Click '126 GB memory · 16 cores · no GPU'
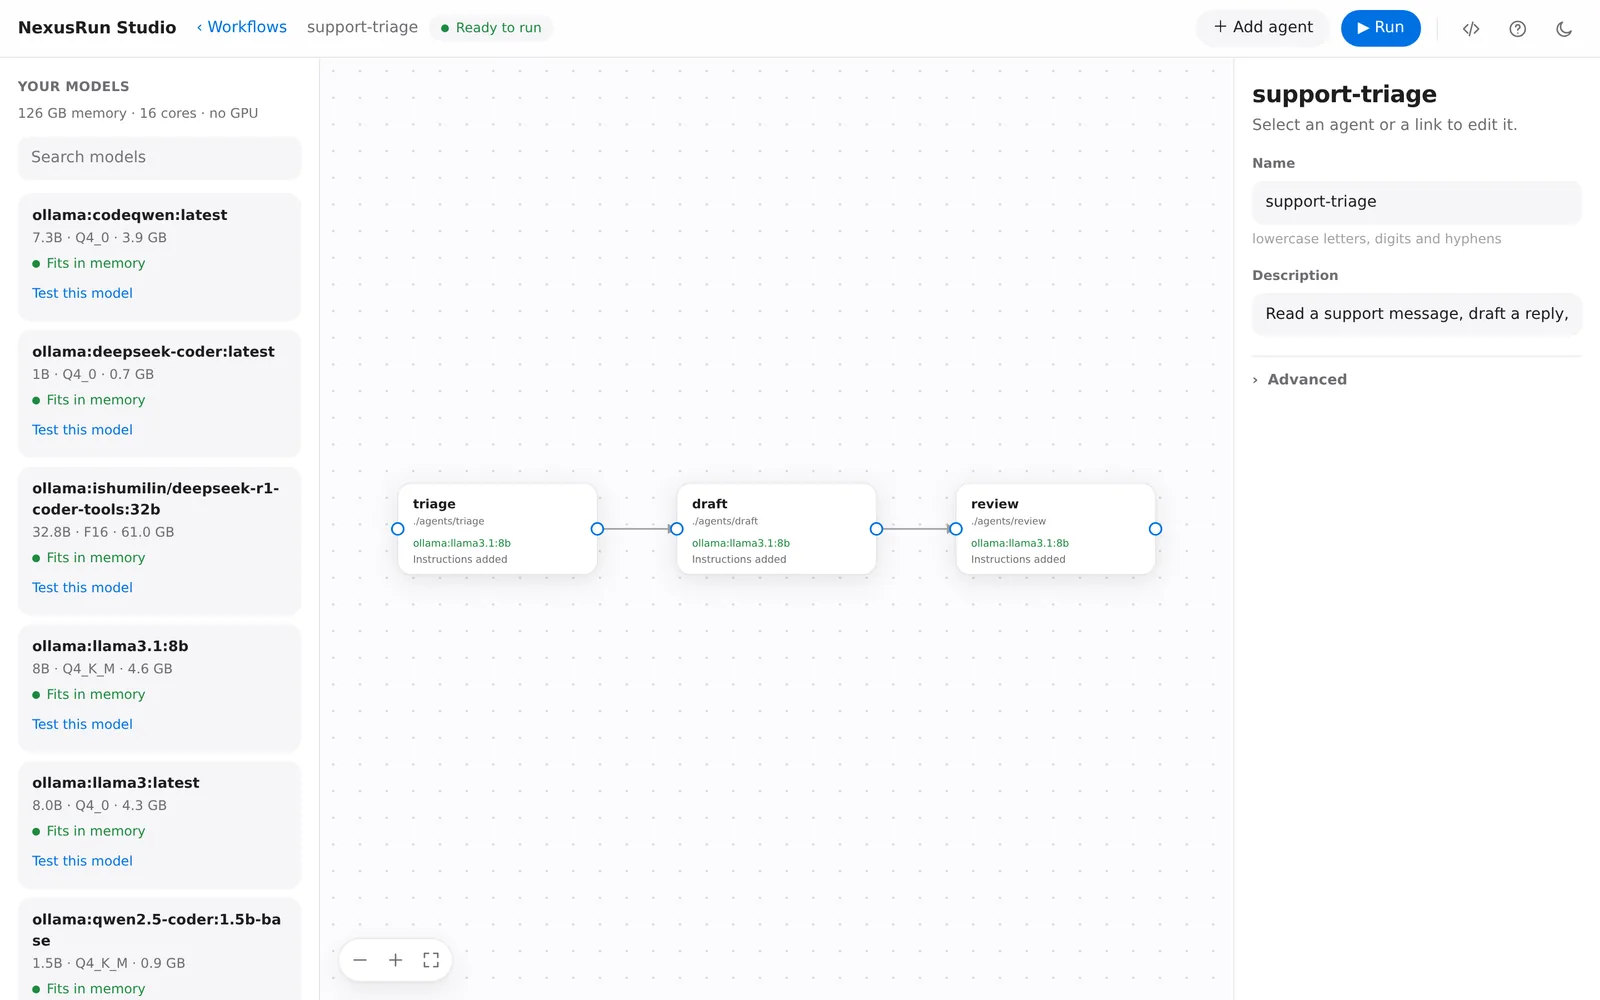This screenshot has width=1600, height=1000. [x=138, y=113]
